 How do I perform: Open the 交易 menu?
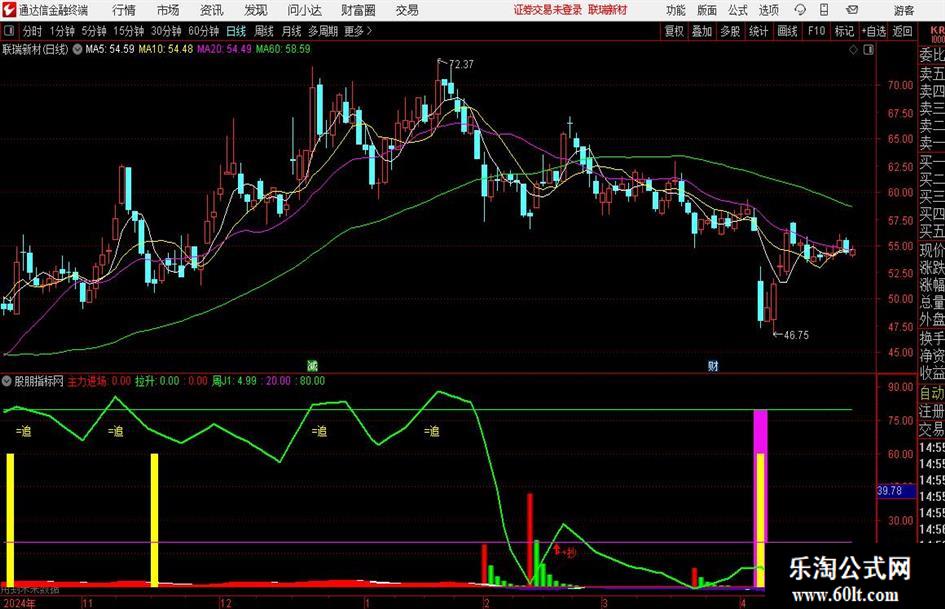click(407, 10)
